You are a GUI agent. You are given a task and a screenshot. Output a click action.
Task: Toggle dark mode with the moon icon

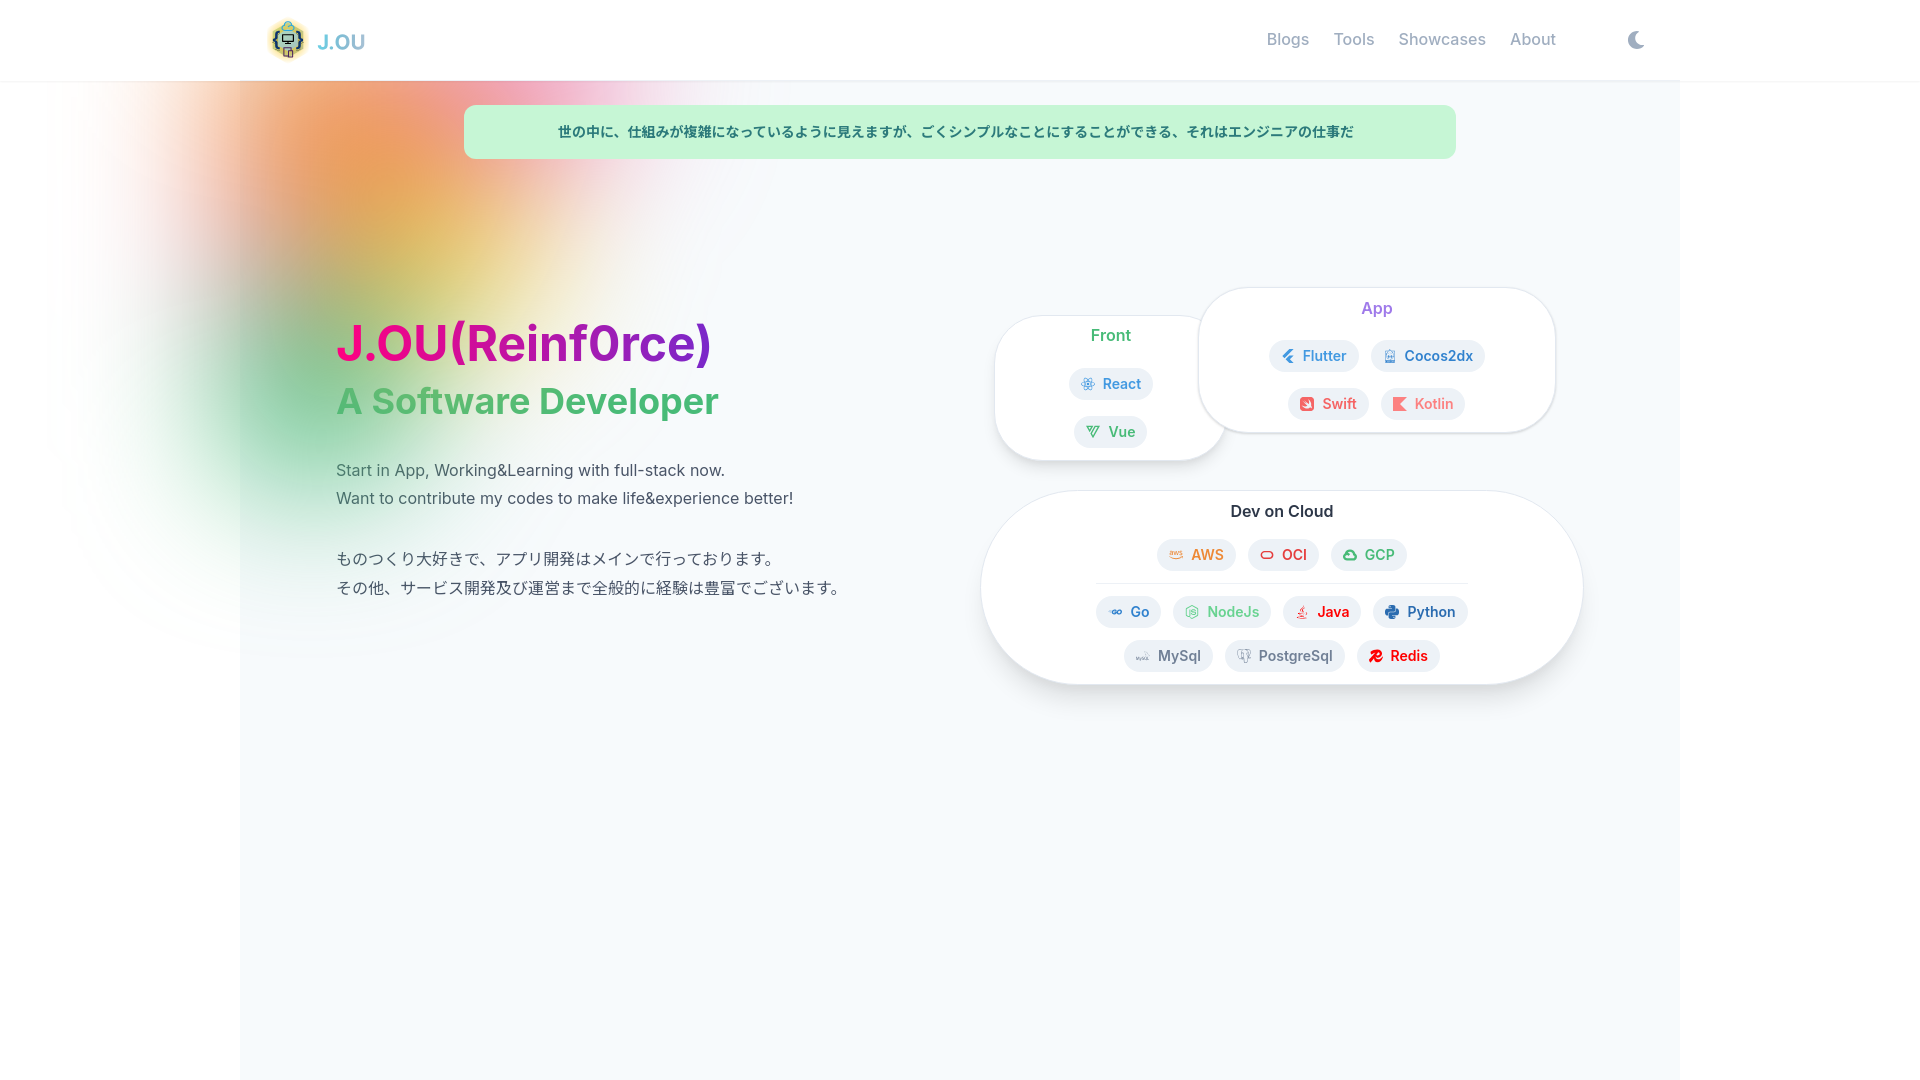(x=1636, y=40)
